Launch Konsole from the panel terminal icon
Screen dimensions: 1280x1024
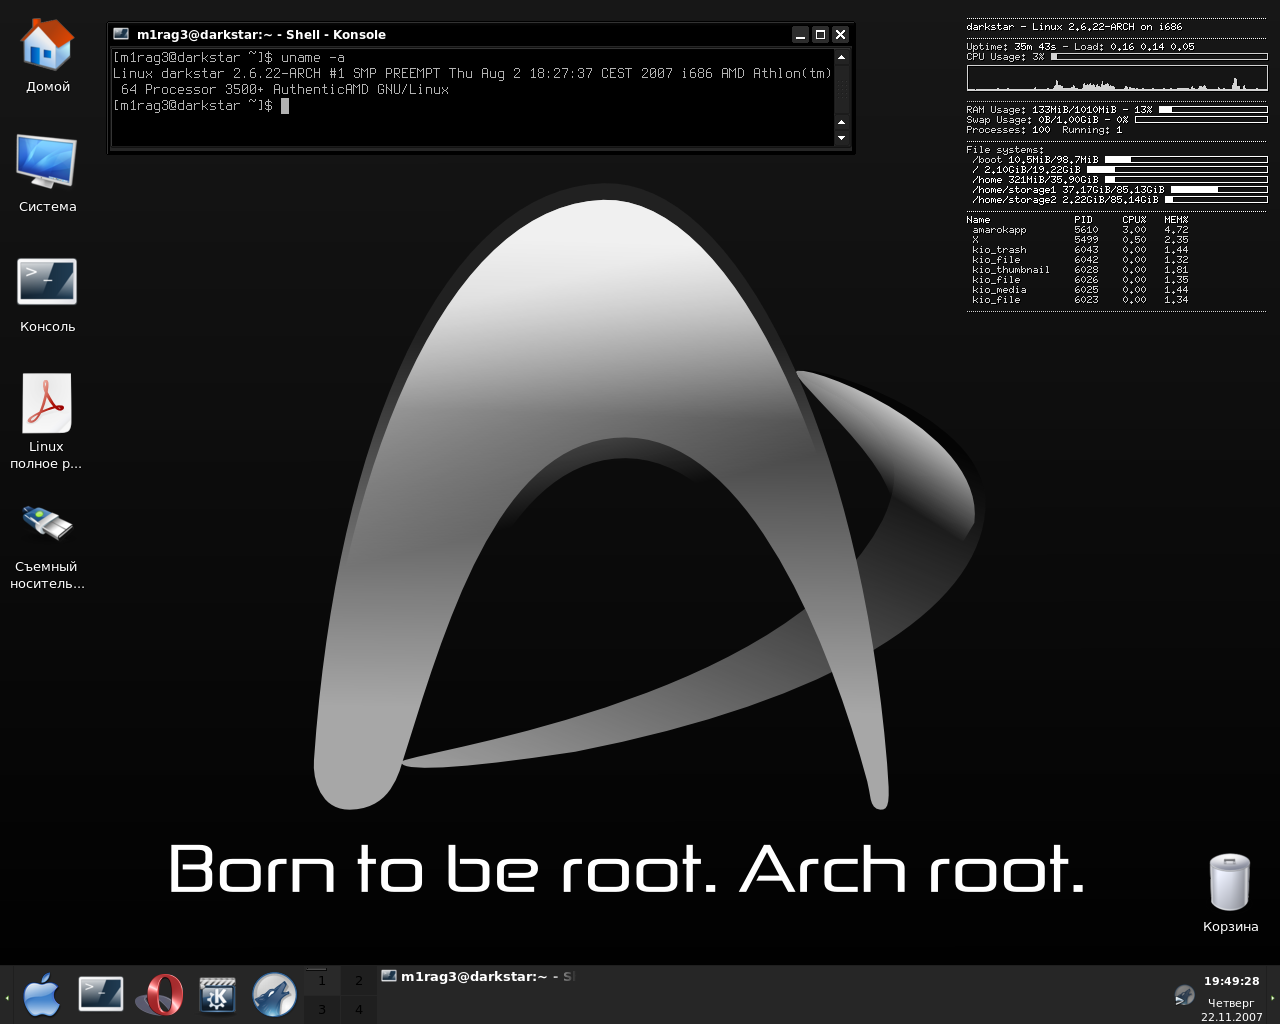101,995
